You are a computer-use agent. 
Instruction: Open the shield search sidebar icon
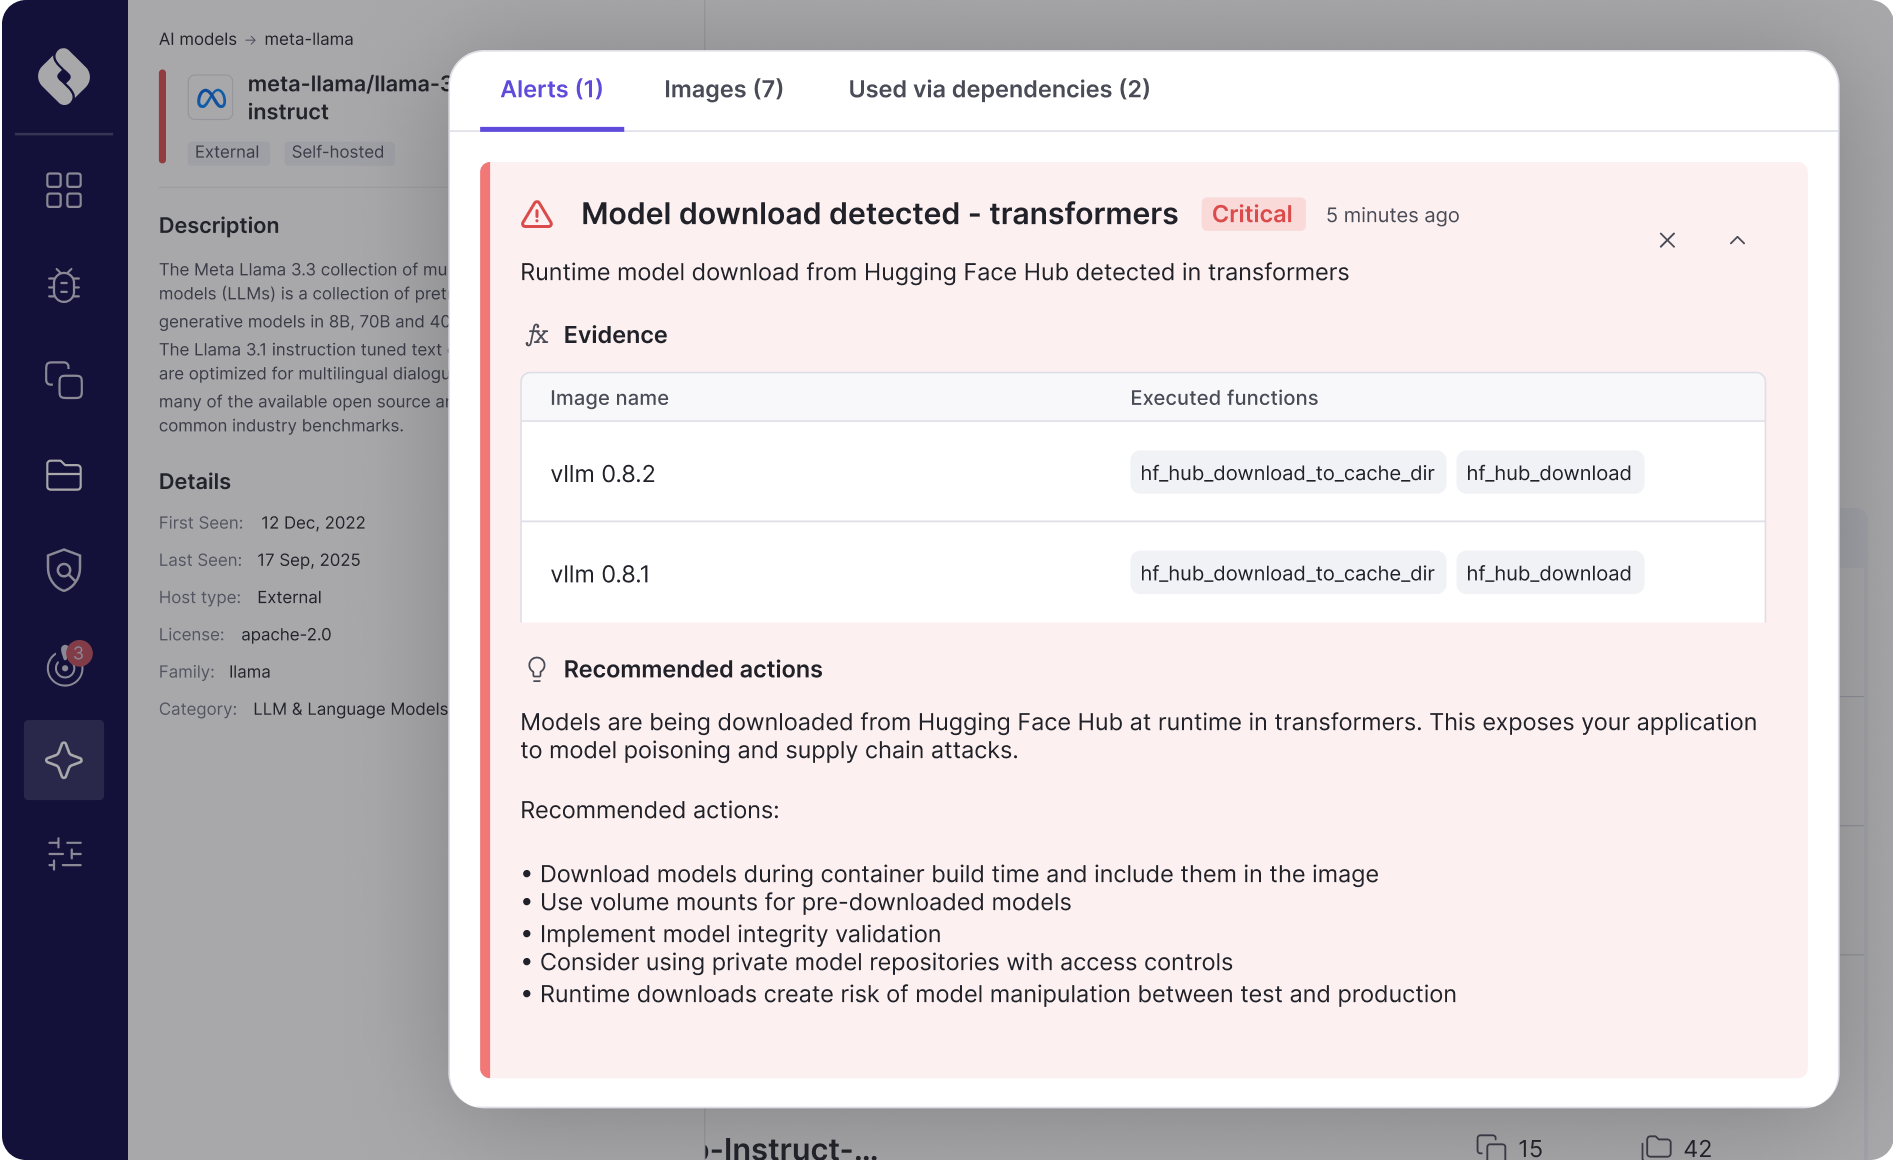tap(64, 570)
